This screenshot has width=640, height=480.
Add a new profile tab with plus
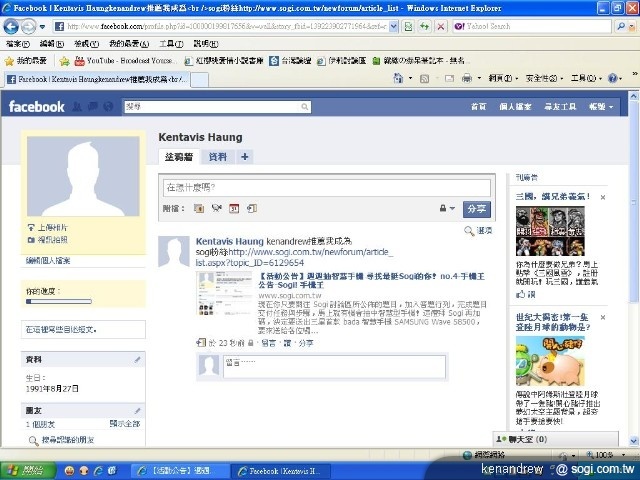(245, 157)
